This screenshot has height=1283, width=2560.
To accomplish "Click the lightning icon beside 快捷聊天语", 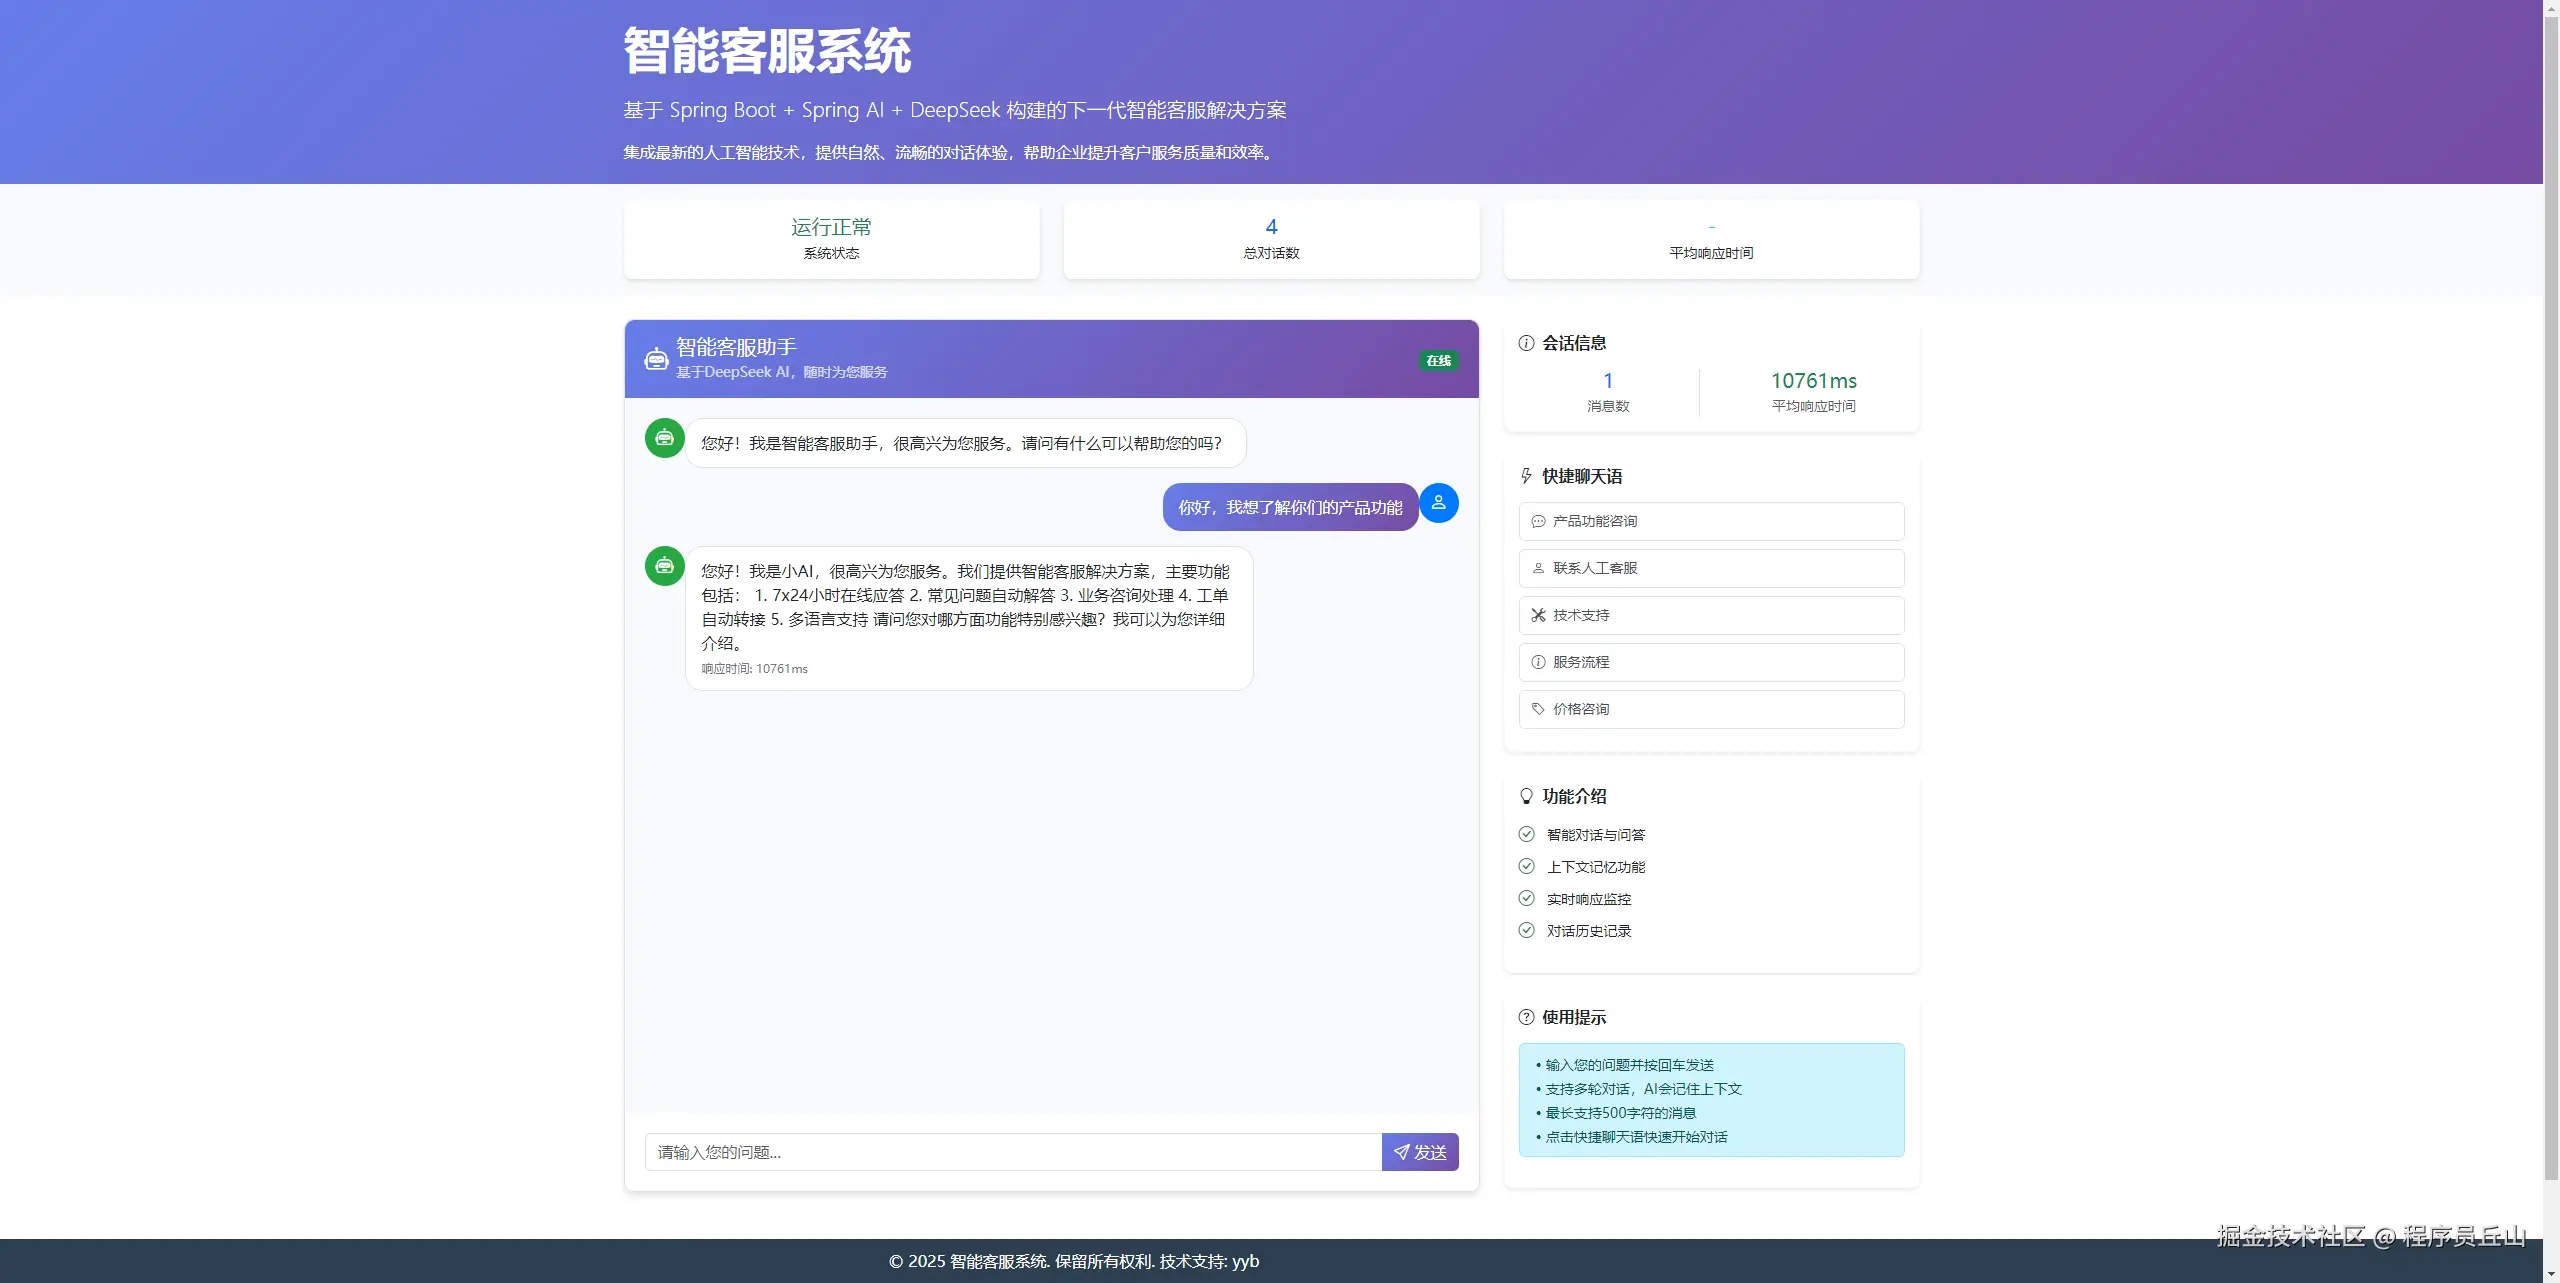I will pyautogui.click(x=1526, y=476).
